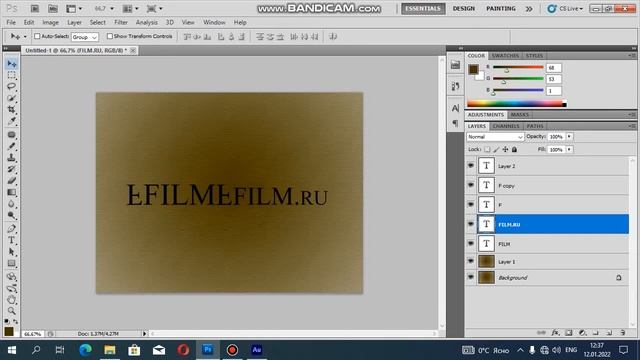Select the Spot Healing Brush tool
The height and width of the screenshot is (360, 640).
(11, 135)
